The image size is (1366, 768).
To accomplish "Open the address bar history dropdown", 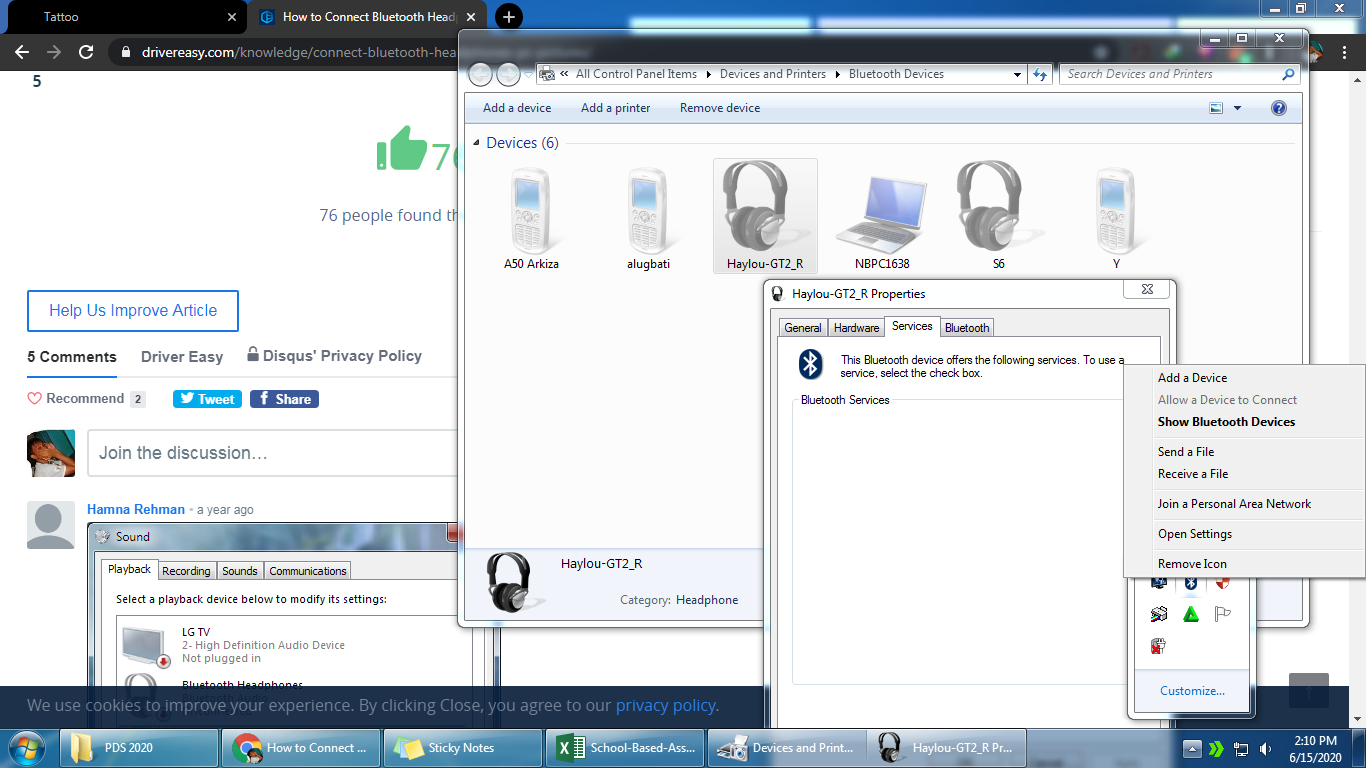I will 1017,74.
